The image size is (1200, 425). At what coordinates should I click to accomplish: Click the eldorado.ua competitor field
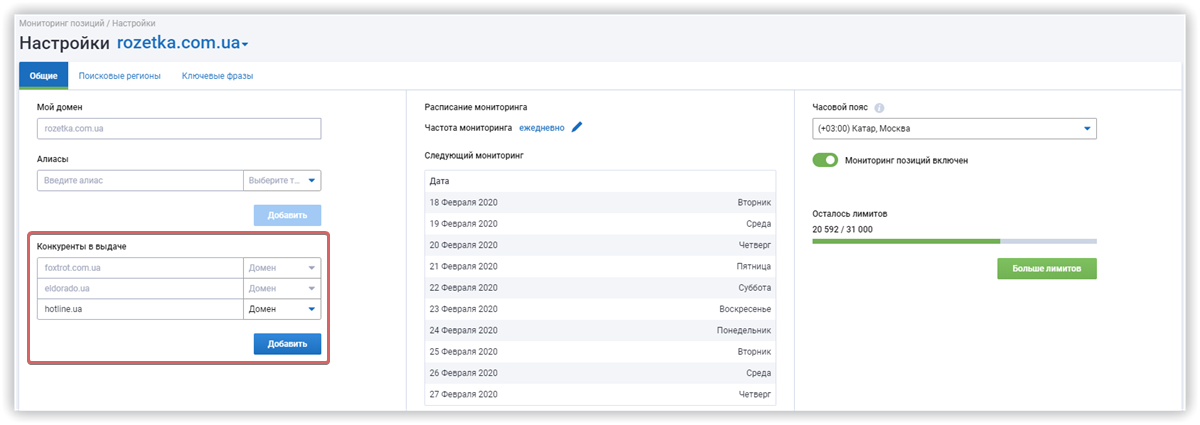pyautogui.click(x=140, y=289)
